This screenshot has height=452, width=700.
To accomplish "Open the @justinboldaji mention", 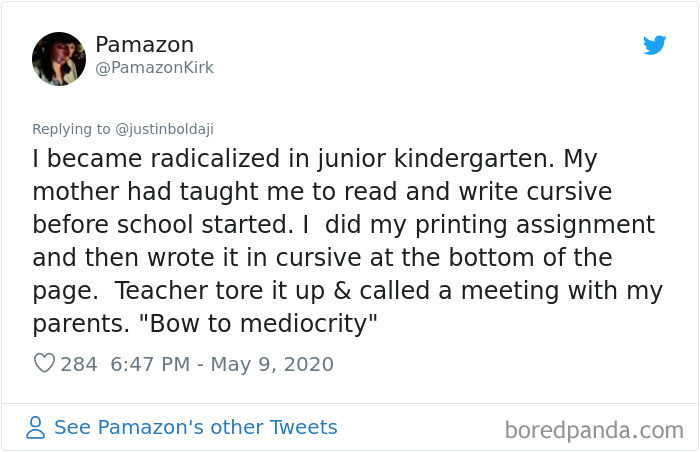I will [x=162, y=129].
